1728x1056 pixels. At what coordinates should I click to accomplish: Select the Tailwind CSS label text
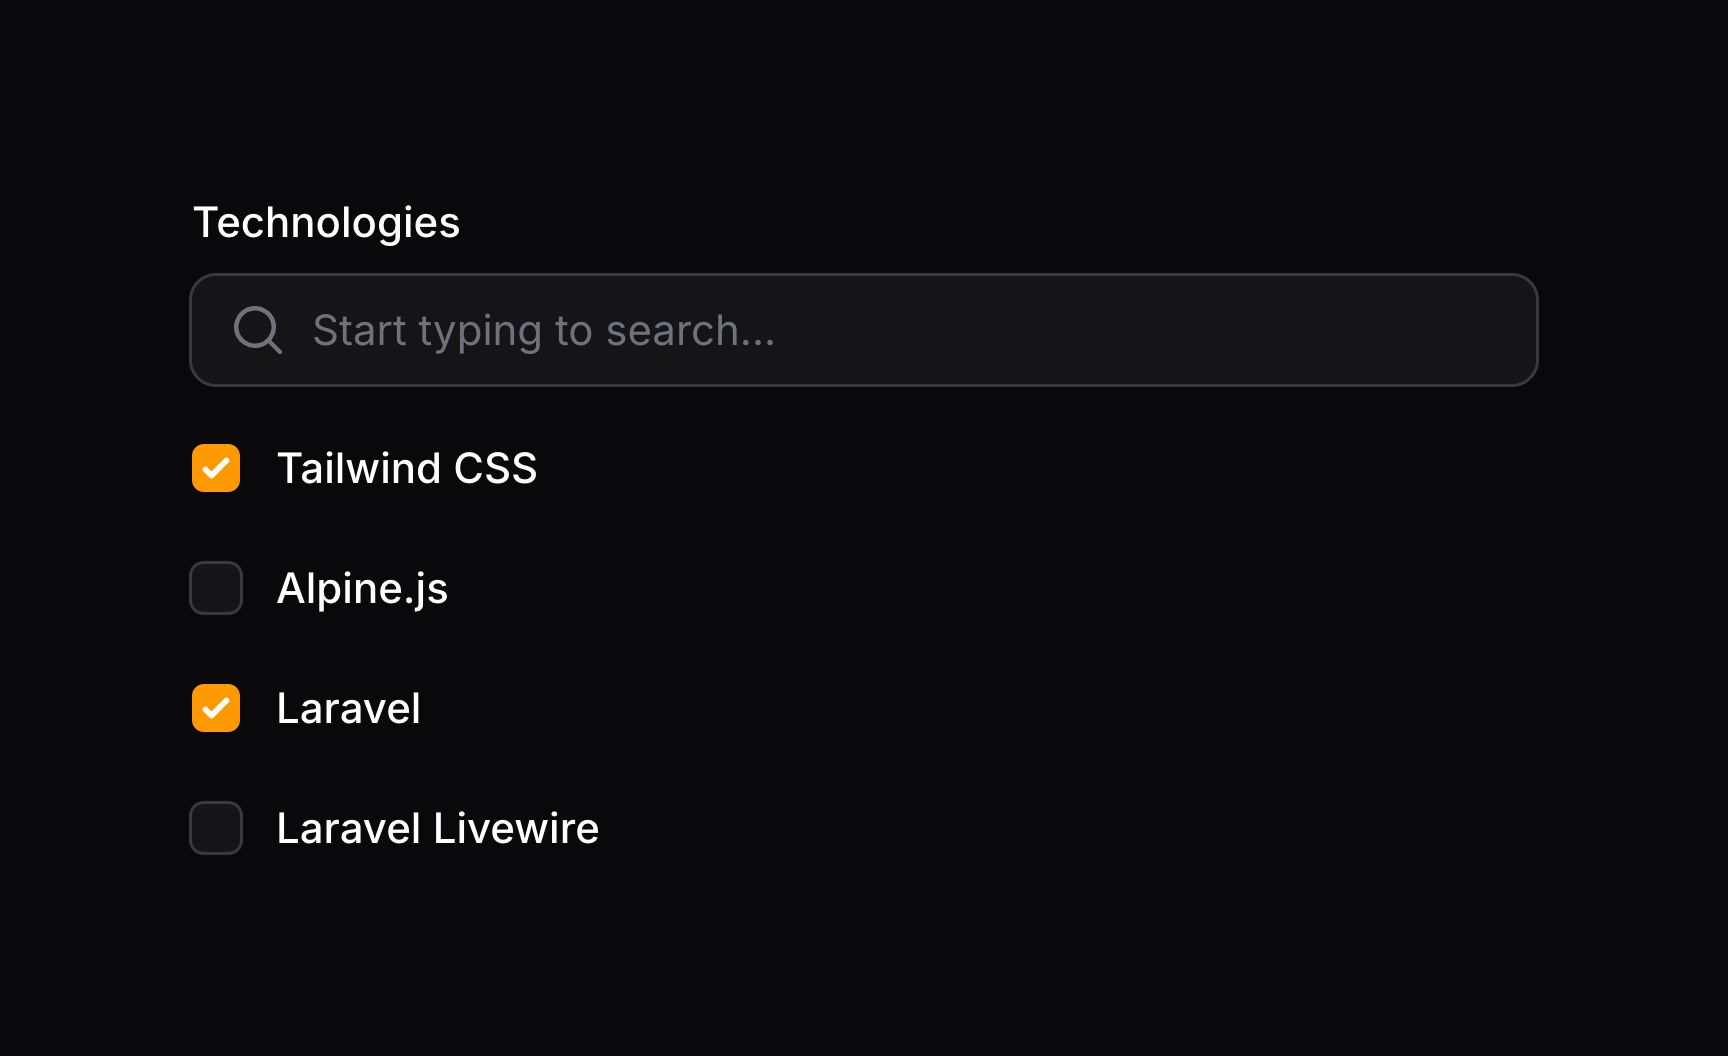click(x=407, y=468)
